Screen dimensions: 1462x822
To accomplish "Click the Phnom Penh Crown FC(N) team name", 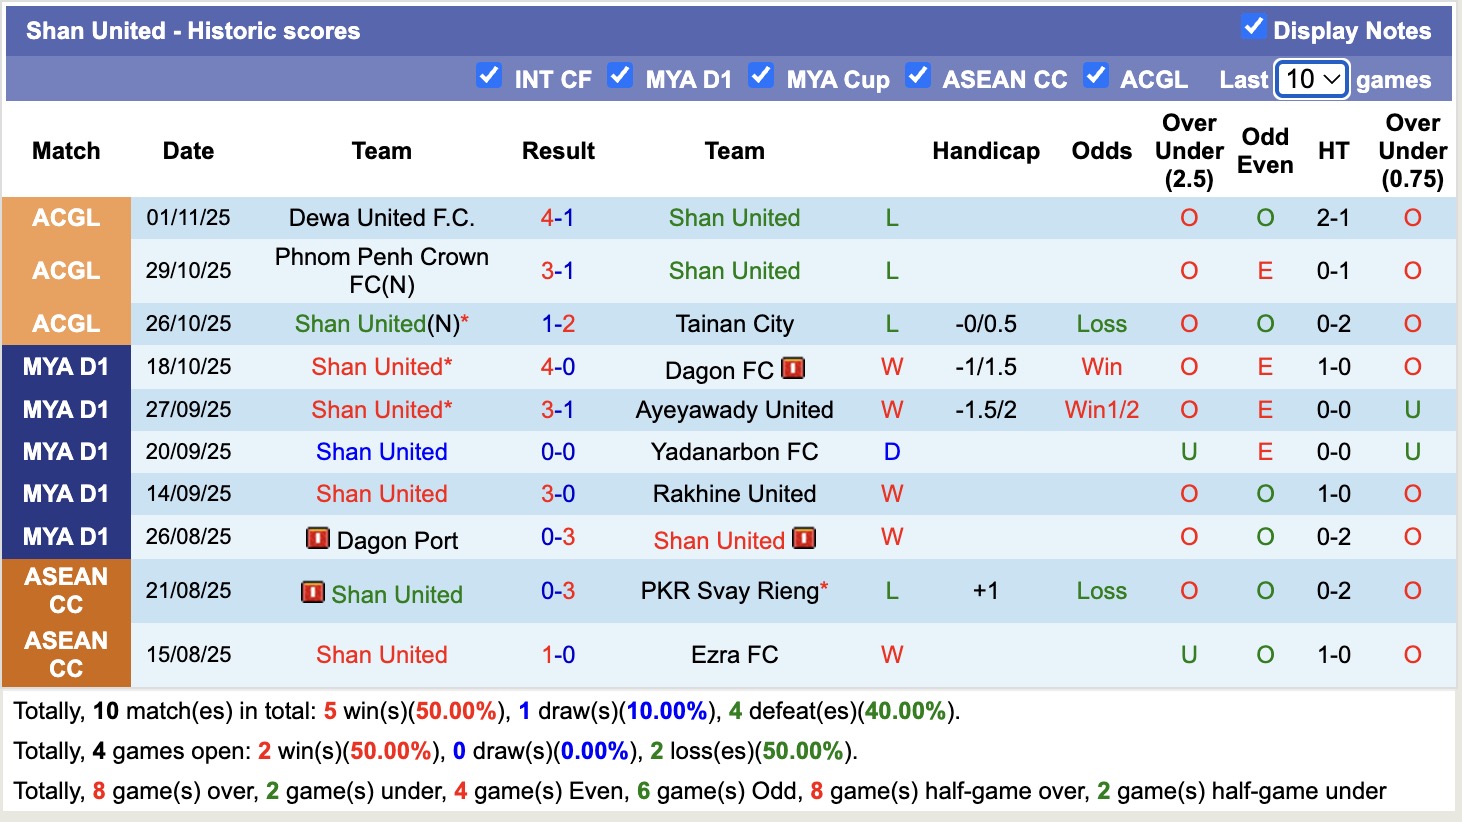I will click(381, 270).
